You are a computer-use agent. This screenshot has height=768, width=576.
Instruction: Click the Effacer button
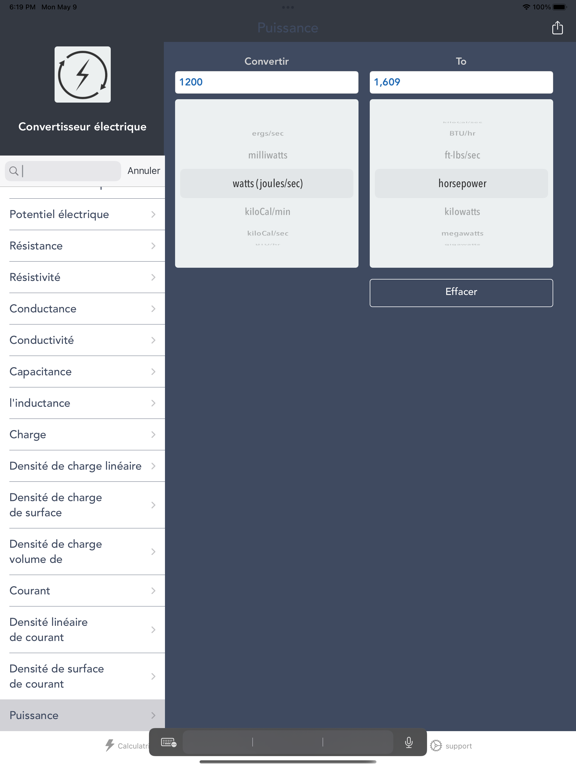pos(461,292)
